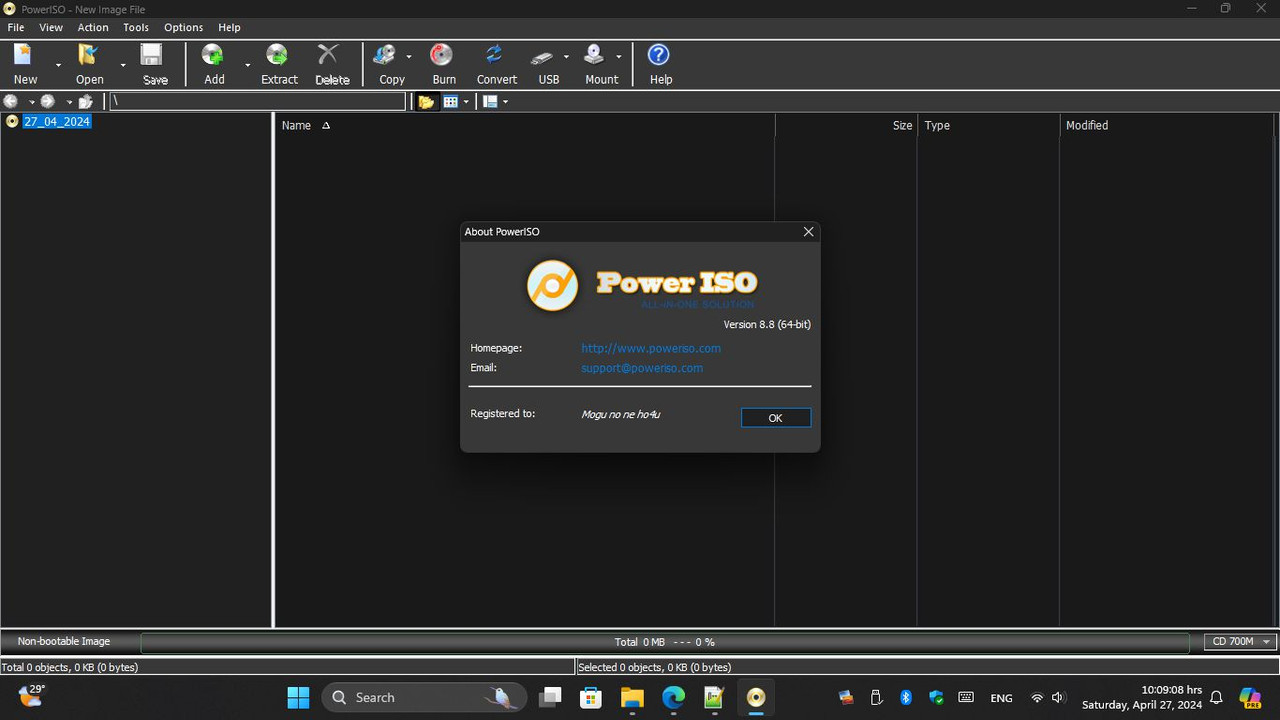Click the Forward navigation arrow

(47, 101)
